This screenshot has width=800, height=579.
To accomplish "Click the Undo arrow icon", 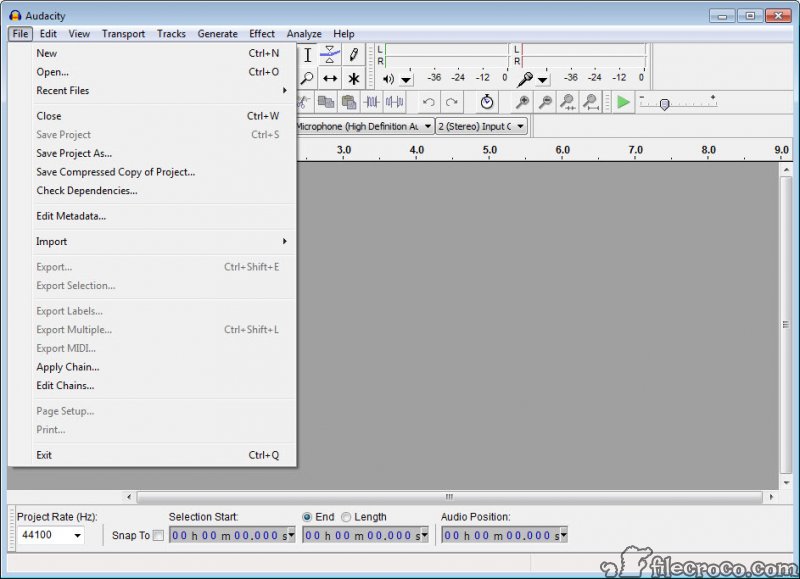I will click(429, 103).
